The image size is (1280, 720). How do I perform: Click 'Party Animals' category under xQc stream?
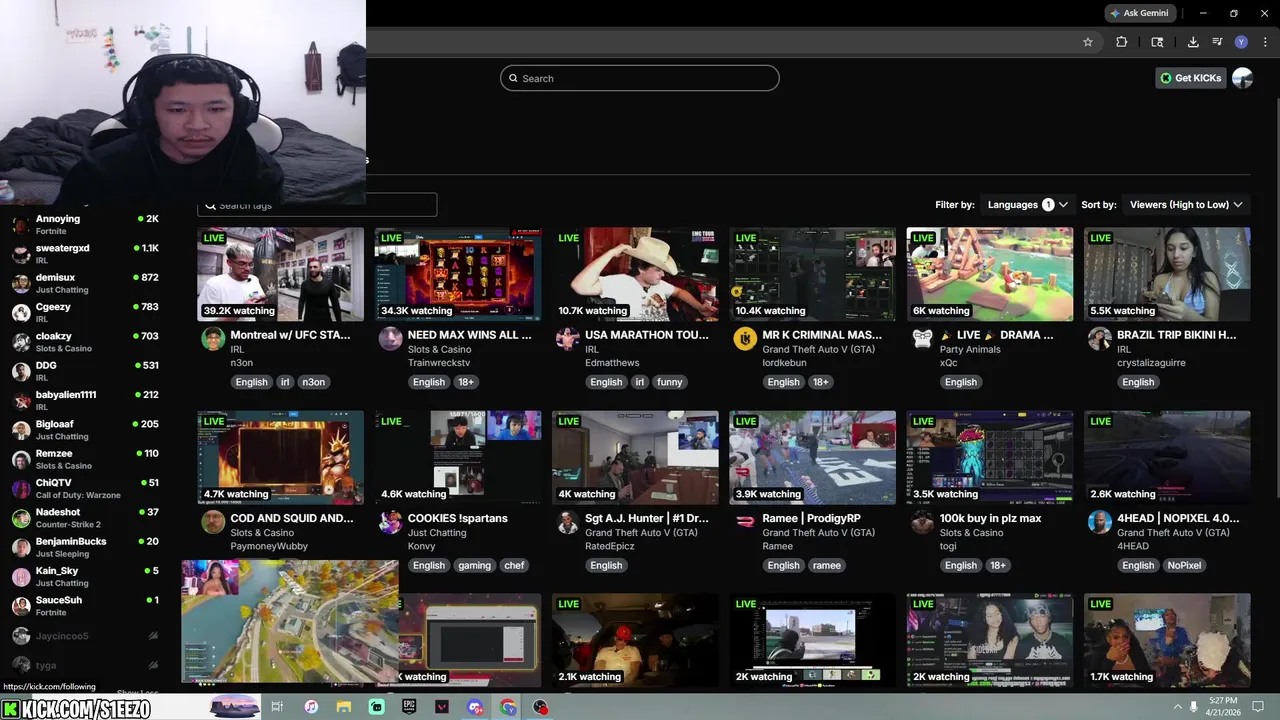(x=971, y=349)
